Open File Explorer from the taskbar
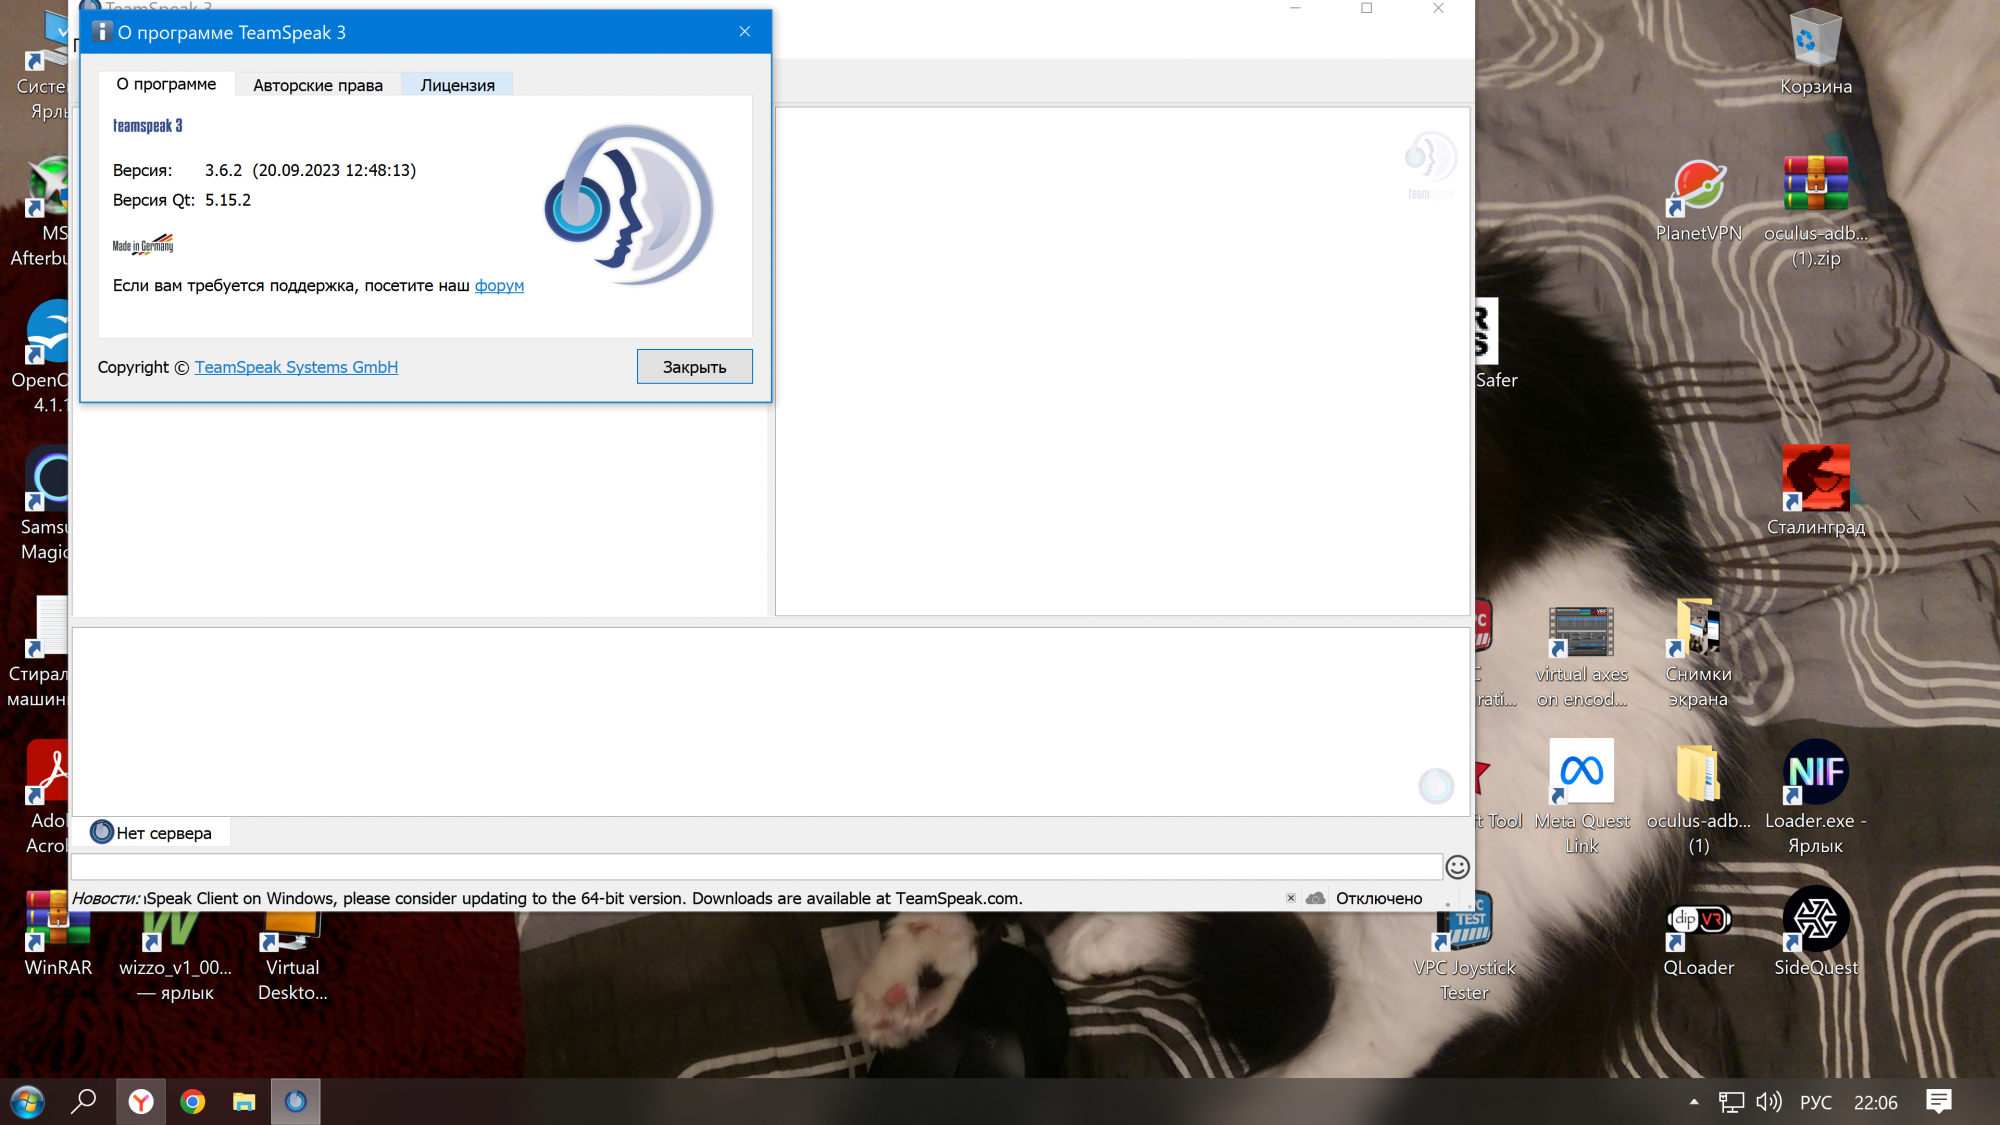The width and height of the screenshot is (2000, 1125). pyautogui.click(x=244, y=1101)
